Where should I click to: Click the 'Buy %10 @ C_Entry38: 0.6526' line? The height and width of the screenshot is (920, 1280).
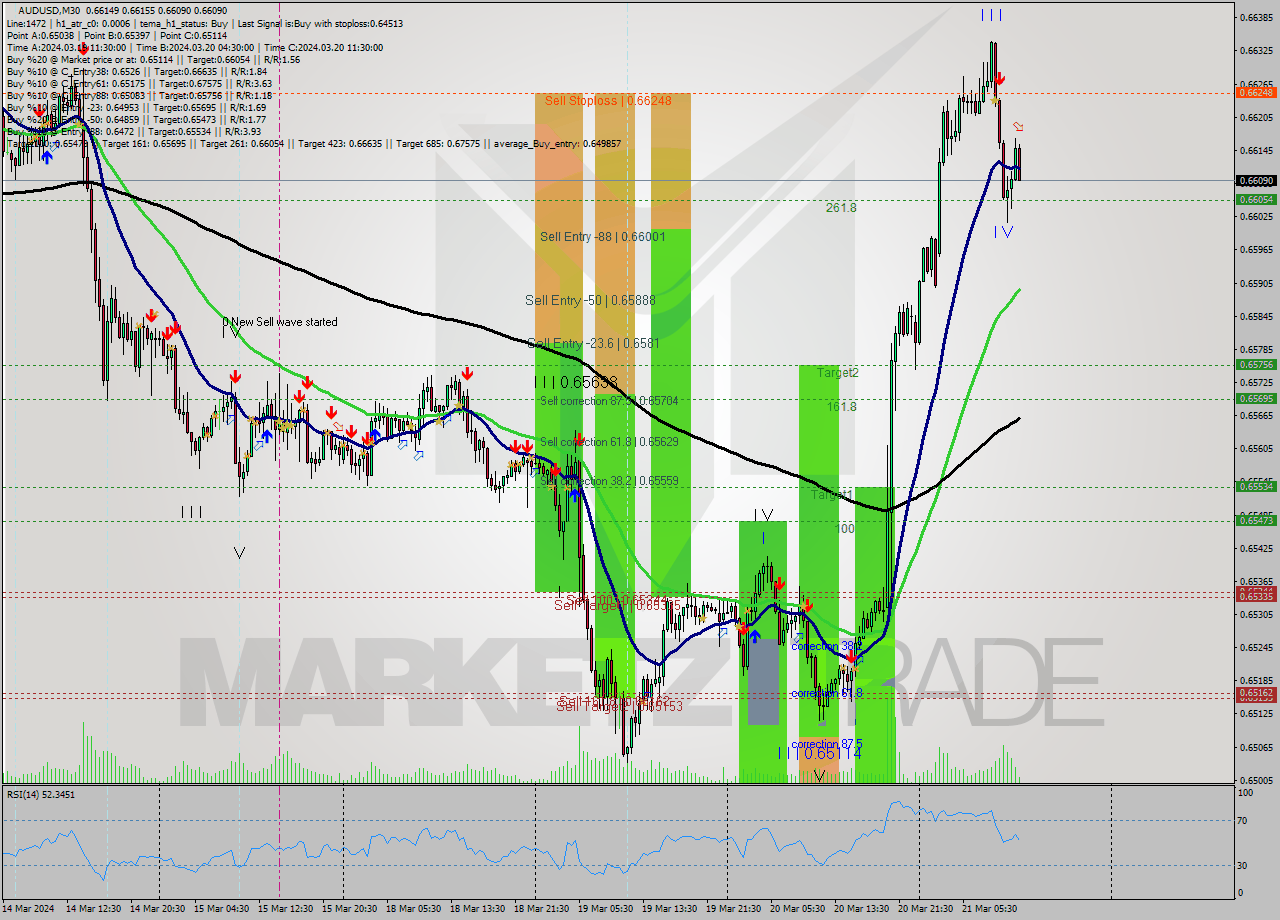(x=135, y=71)
